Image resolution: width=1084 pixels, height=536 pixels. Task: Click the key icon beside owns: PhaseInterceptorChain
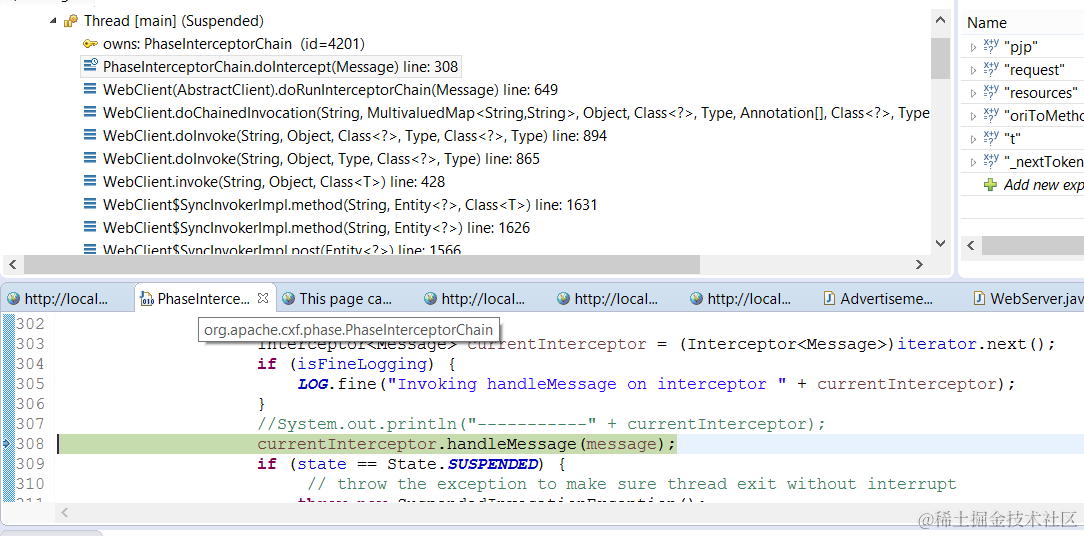tap(90, 44)
